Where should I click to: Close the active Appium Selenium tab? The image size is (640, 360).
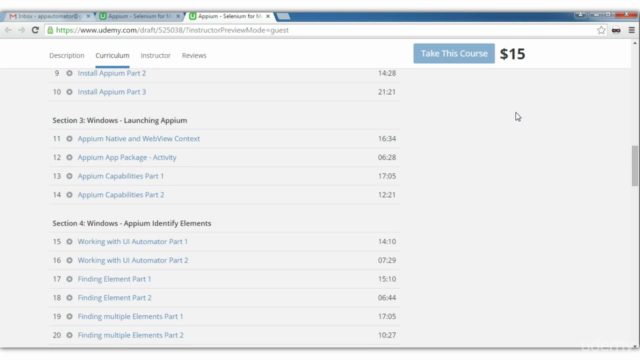tap(268, 16)
